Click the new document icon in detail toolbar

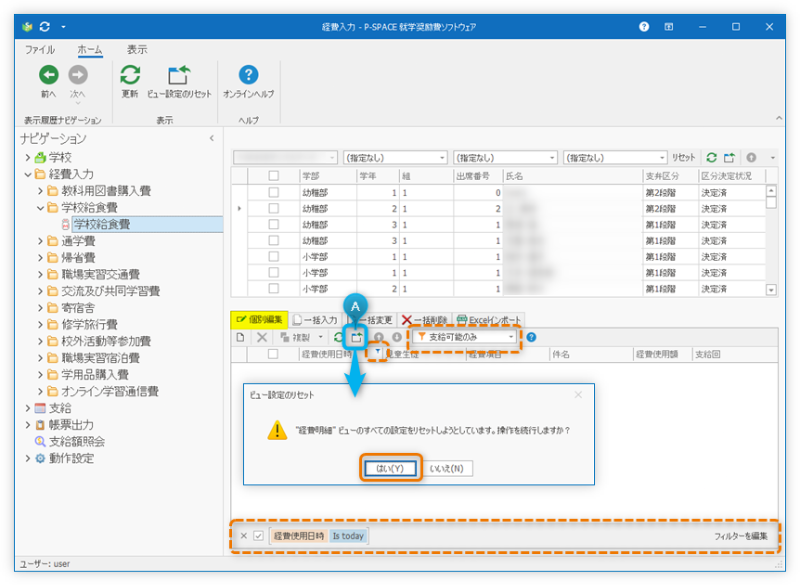click(240, 338)
